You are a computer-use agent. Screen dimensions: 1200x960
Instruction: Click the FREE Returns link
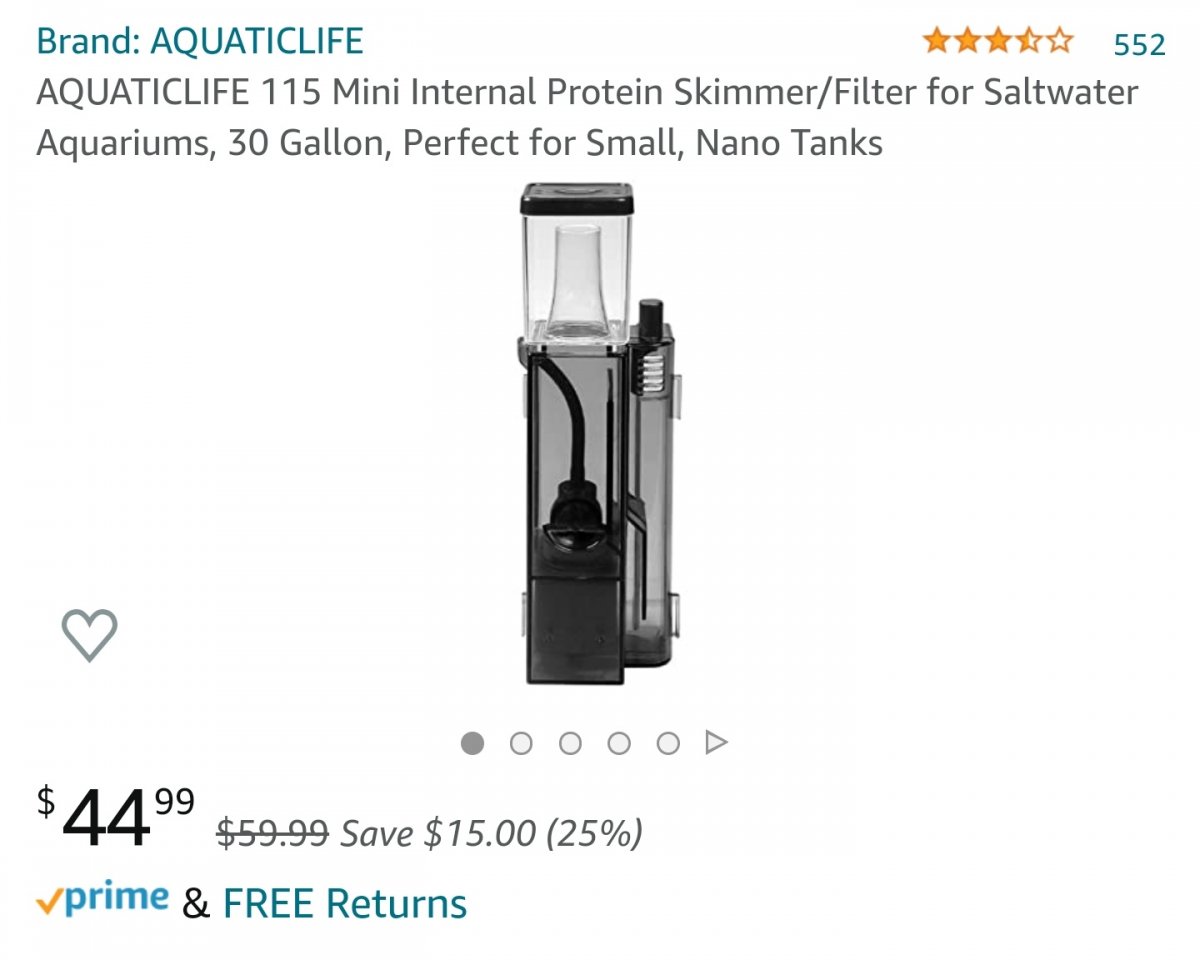(345, 904)
